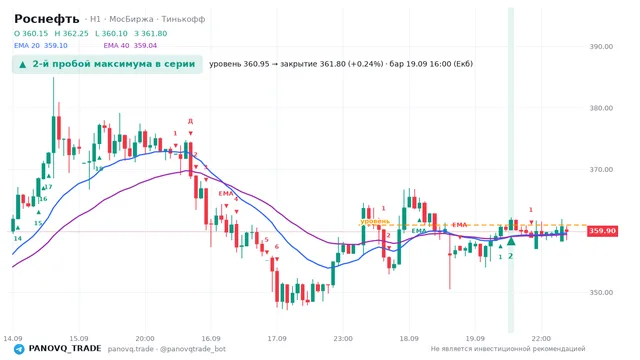The height and width of the screenshot is (360, 640).
Task: Click the 22:00 time axis label
Action: pyautogui.click(x=541, y=338)
